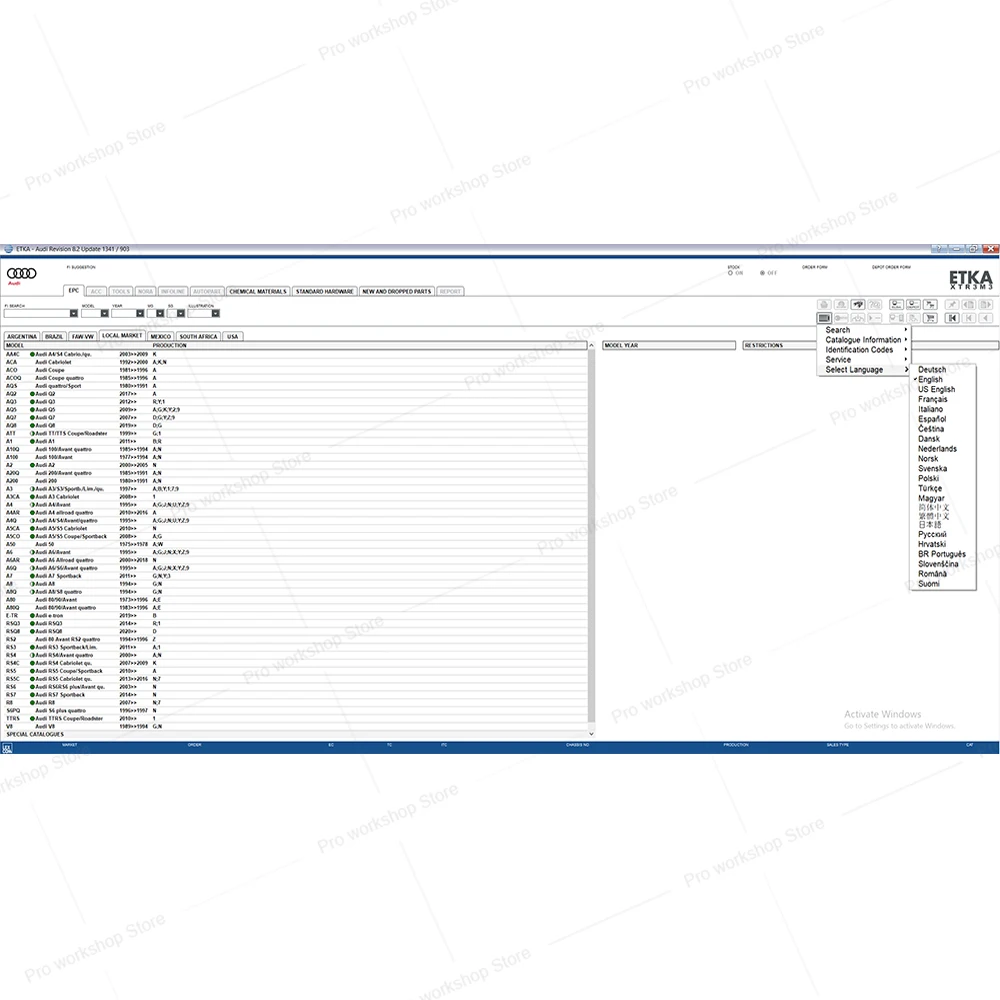Image resolution: width=1000 pixels, height=1000 pixels.
Task: Select the Audi e-tron model row
Action: point(296,616)
